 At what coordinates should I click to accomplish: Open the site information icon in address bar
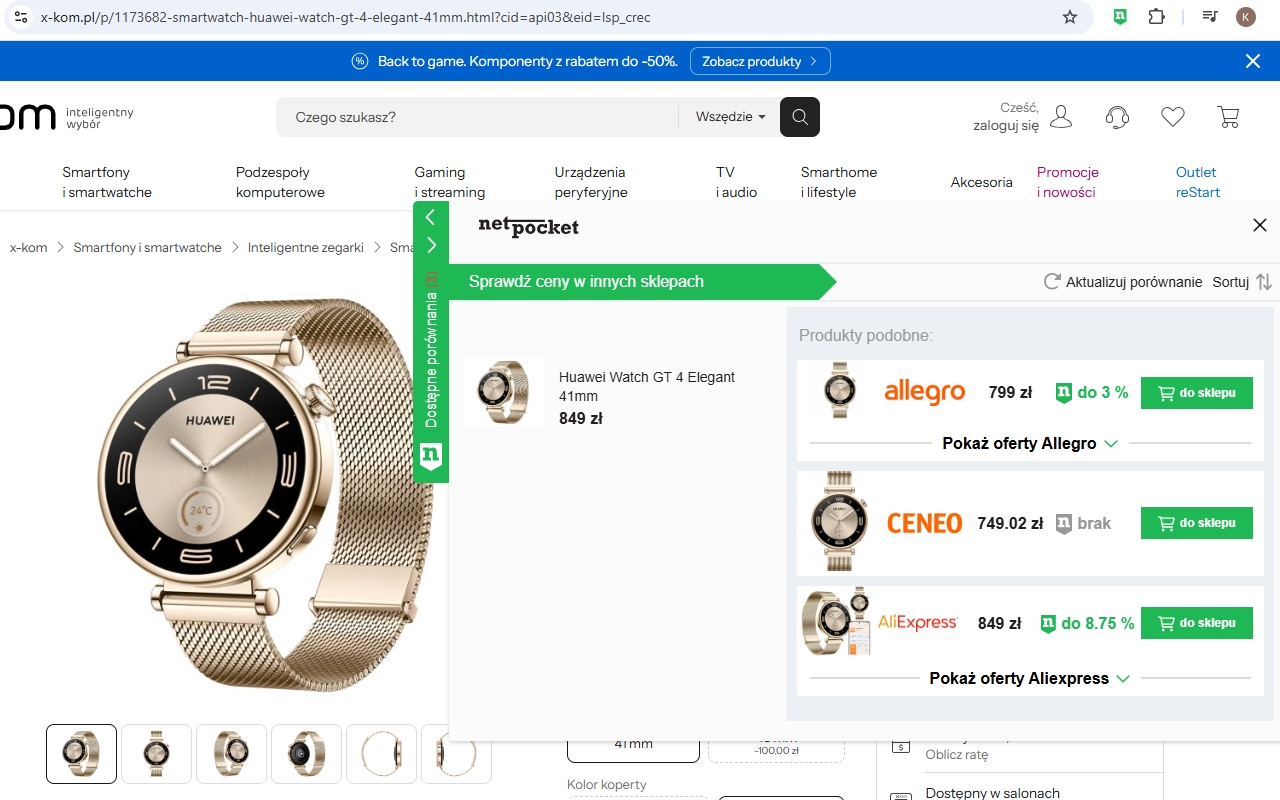point(20,17)
